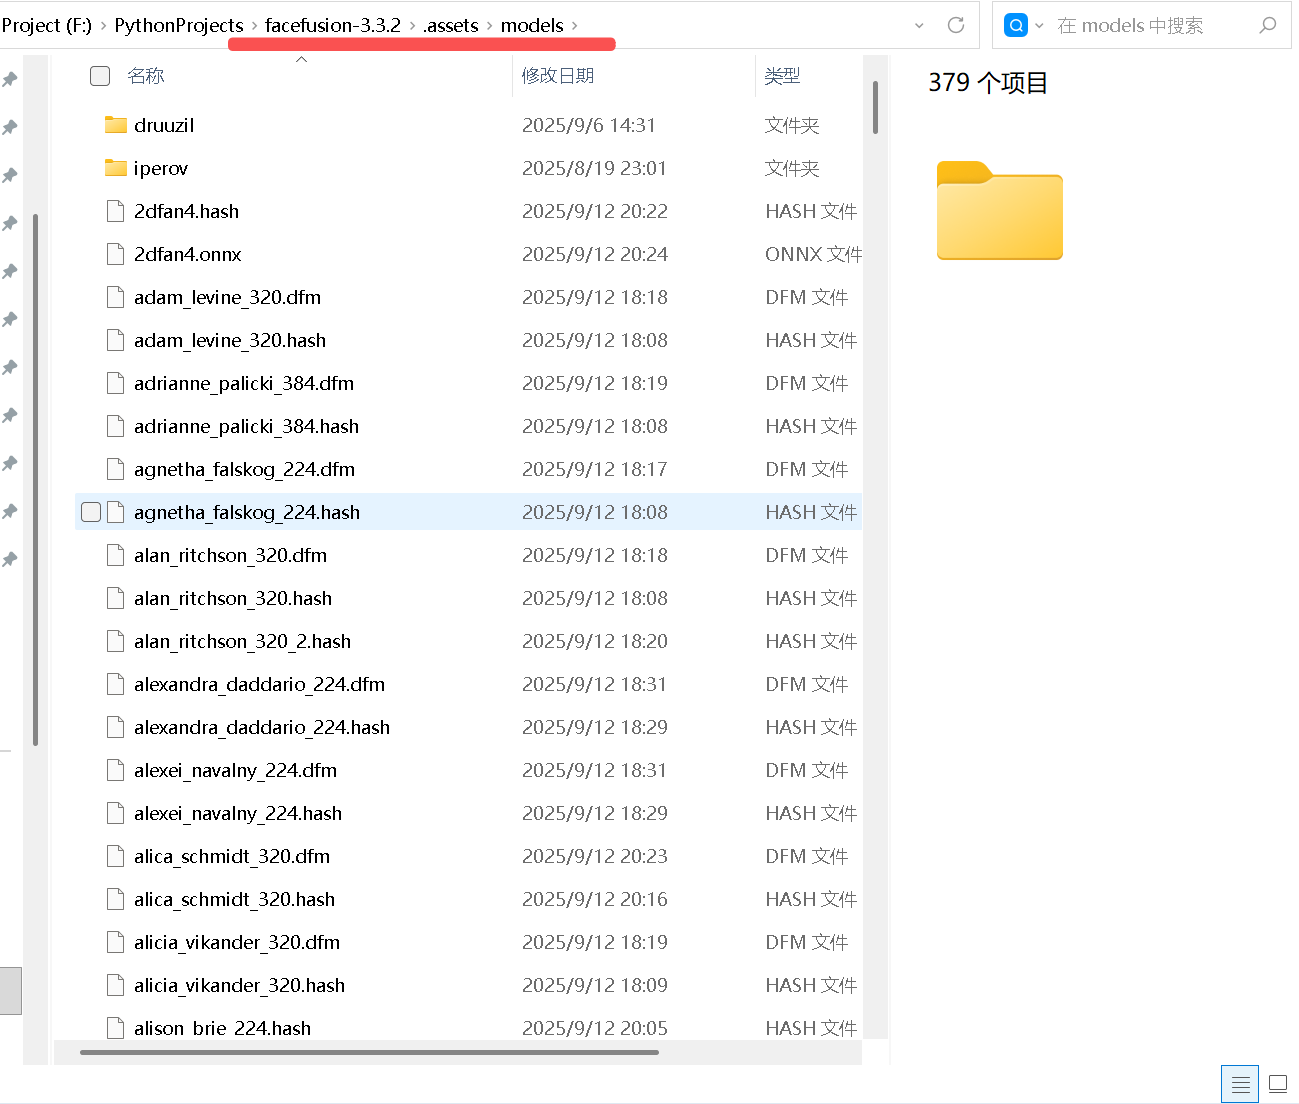This screenshot has width=1299, height=1104.
Task: Expand the chevron after models in the path
Action: click(x=575, y=25)
